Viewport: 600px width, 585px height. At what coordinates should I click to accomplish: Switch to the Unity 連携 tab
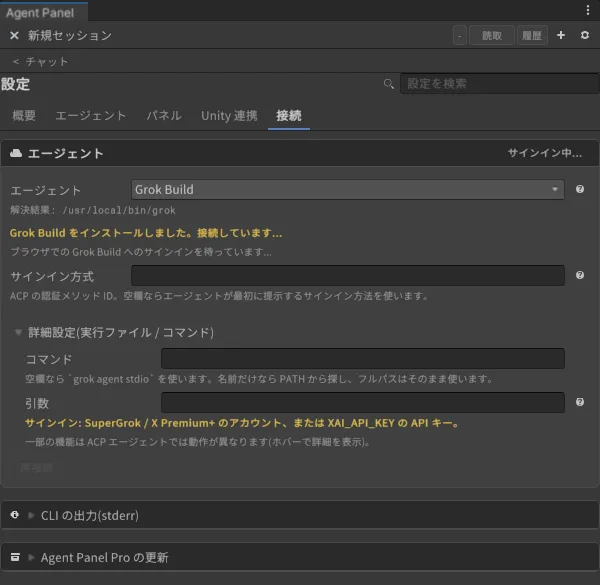[x=229, y=116]
